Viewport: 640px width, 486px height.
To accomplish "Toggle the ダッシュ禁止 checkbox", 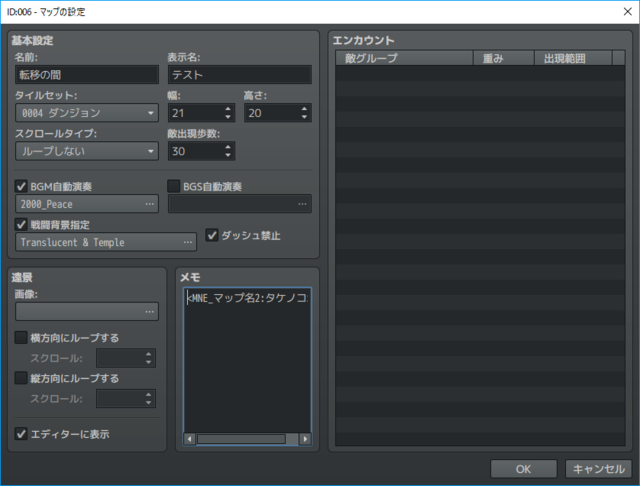I will (211, 235).
